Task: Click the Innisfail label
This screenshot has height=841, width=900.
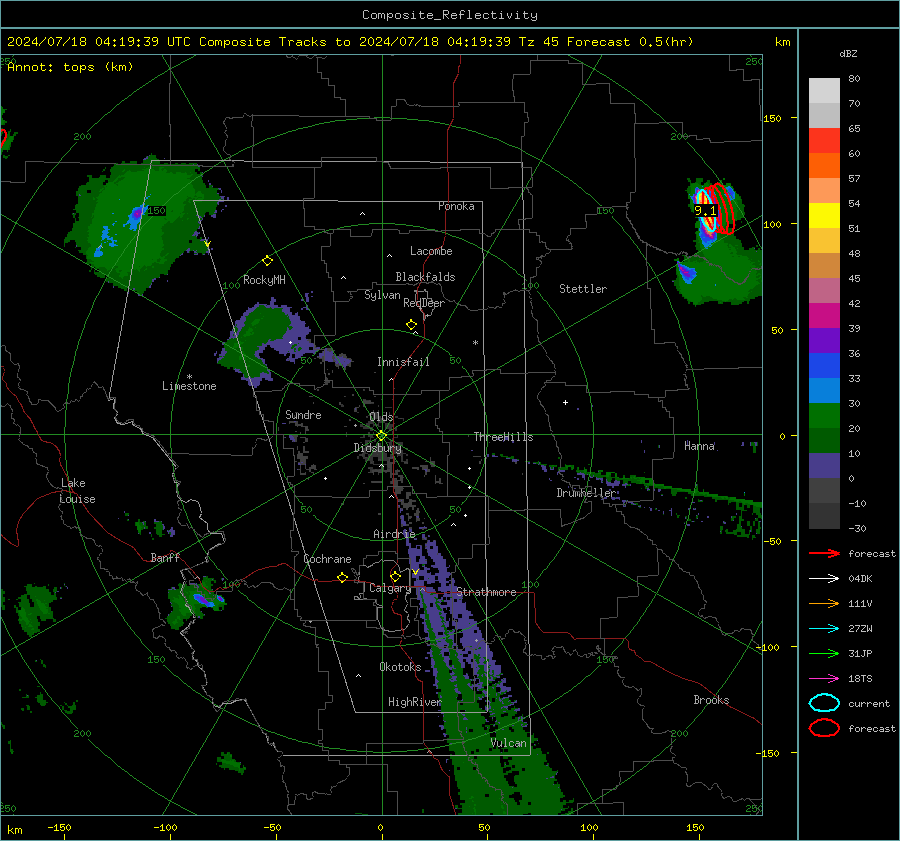Action: click(403, 362)
